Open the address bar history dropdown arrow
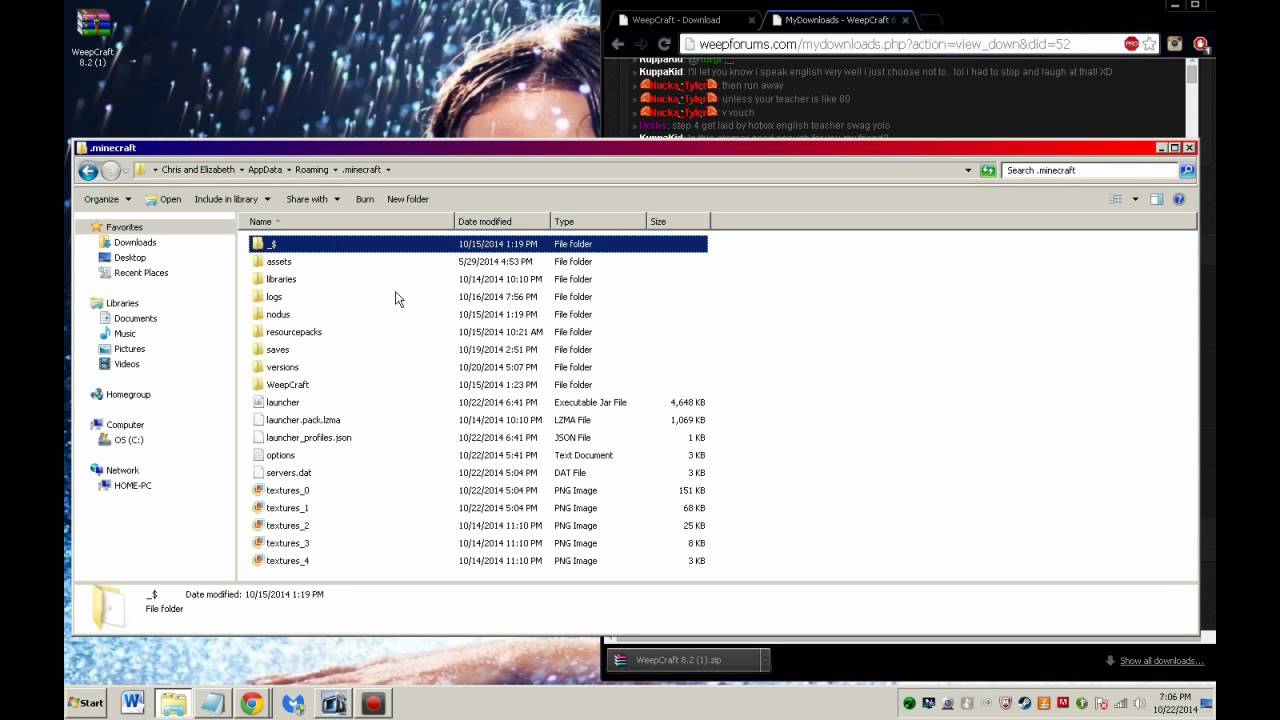1280x720 pixels. (x=968, y=170)
